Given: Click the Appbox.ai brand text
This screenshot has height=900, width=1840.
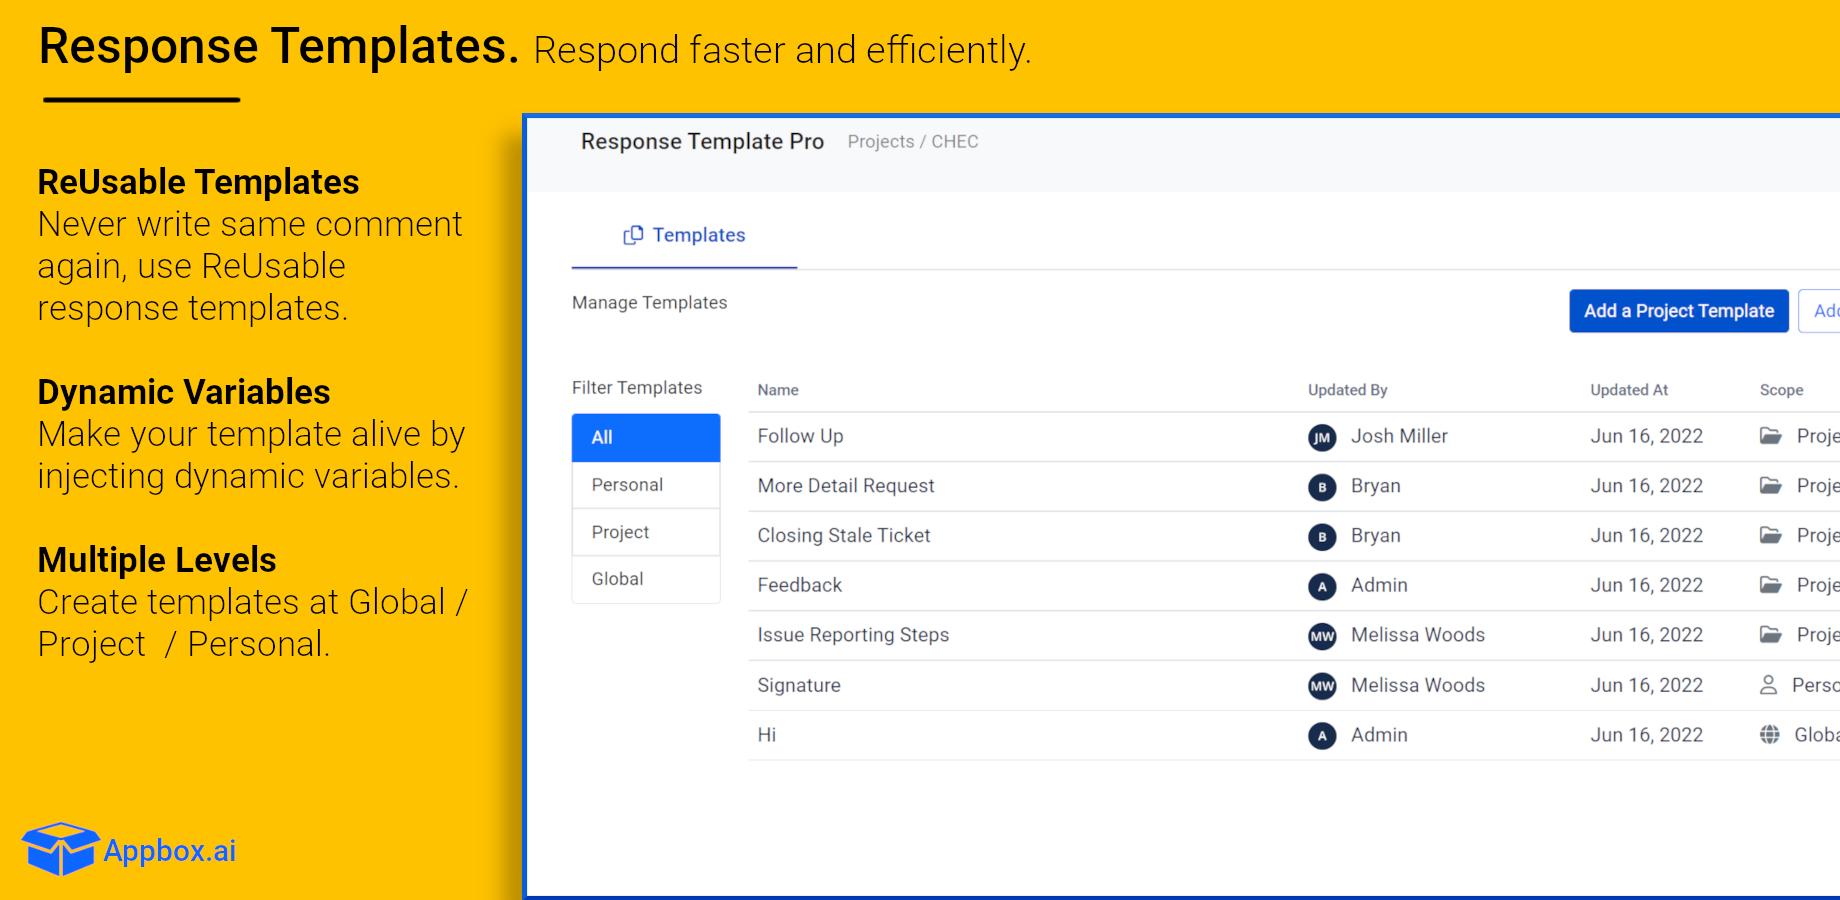Looking at the screenshot, I should [170, 851].
